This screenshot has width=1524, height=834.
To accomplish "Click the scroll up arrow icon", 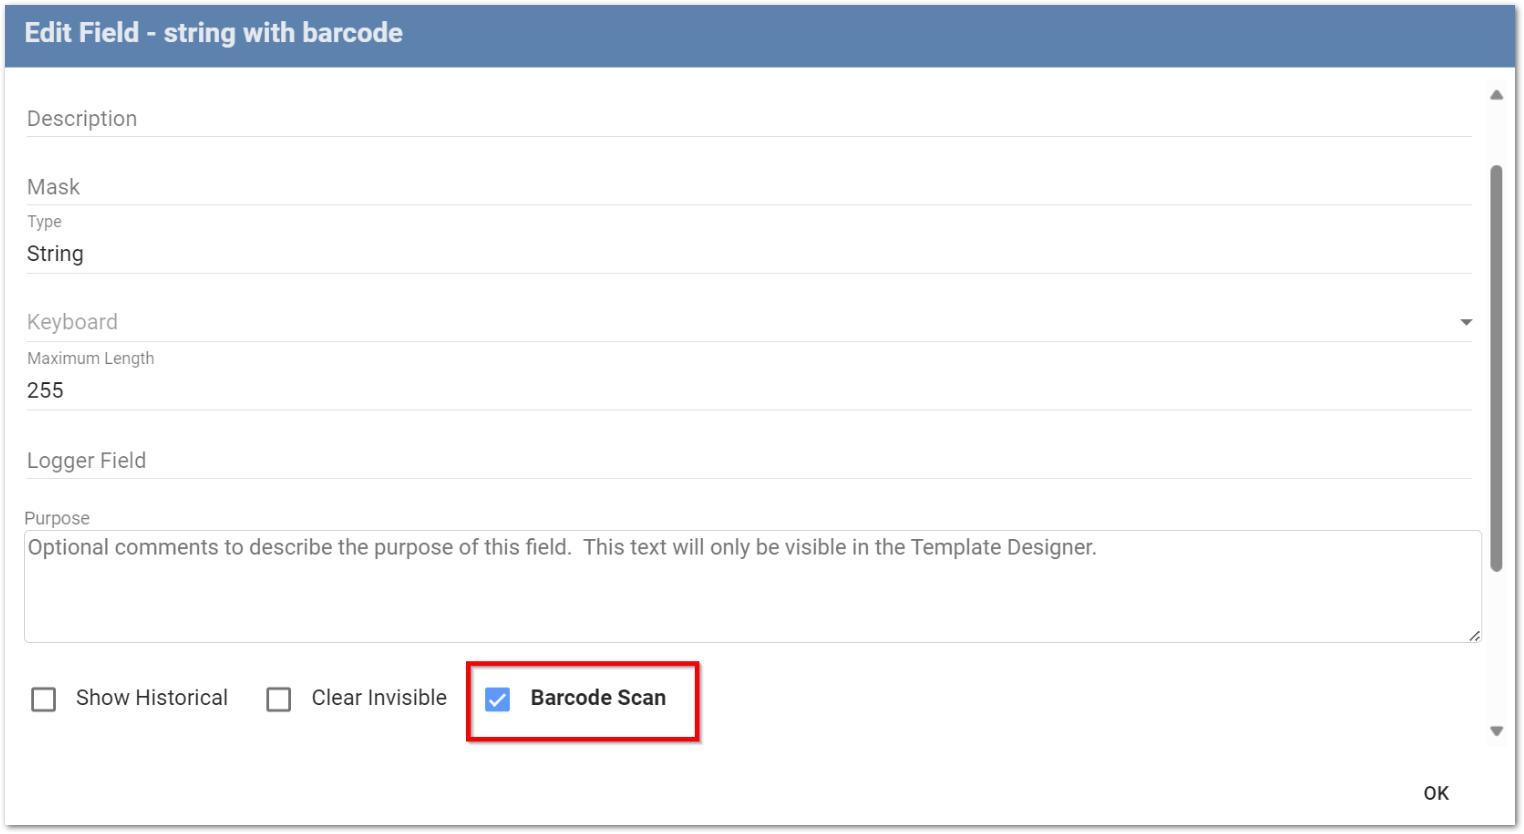I will point(1496,95).
